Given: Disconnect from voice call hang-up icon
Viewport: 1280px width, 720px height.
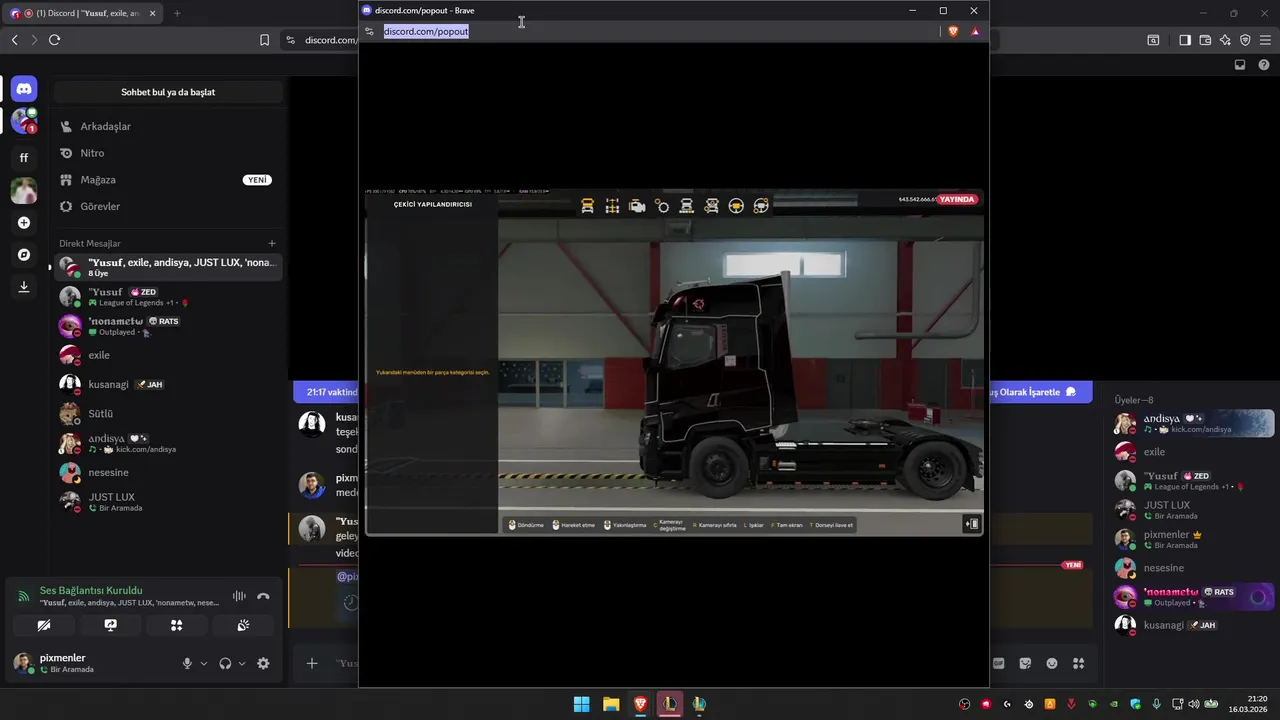Looking at the screenshot, I should click(263, 596).
